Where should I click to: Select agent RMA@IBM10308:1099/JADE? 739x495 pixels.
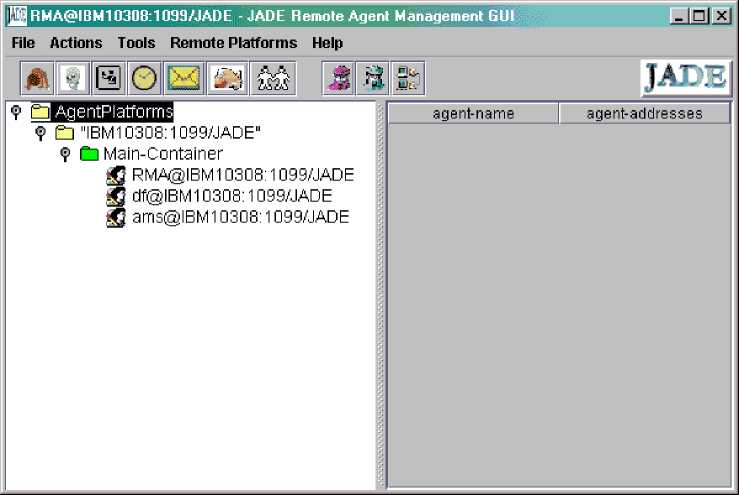pos(243,175)
